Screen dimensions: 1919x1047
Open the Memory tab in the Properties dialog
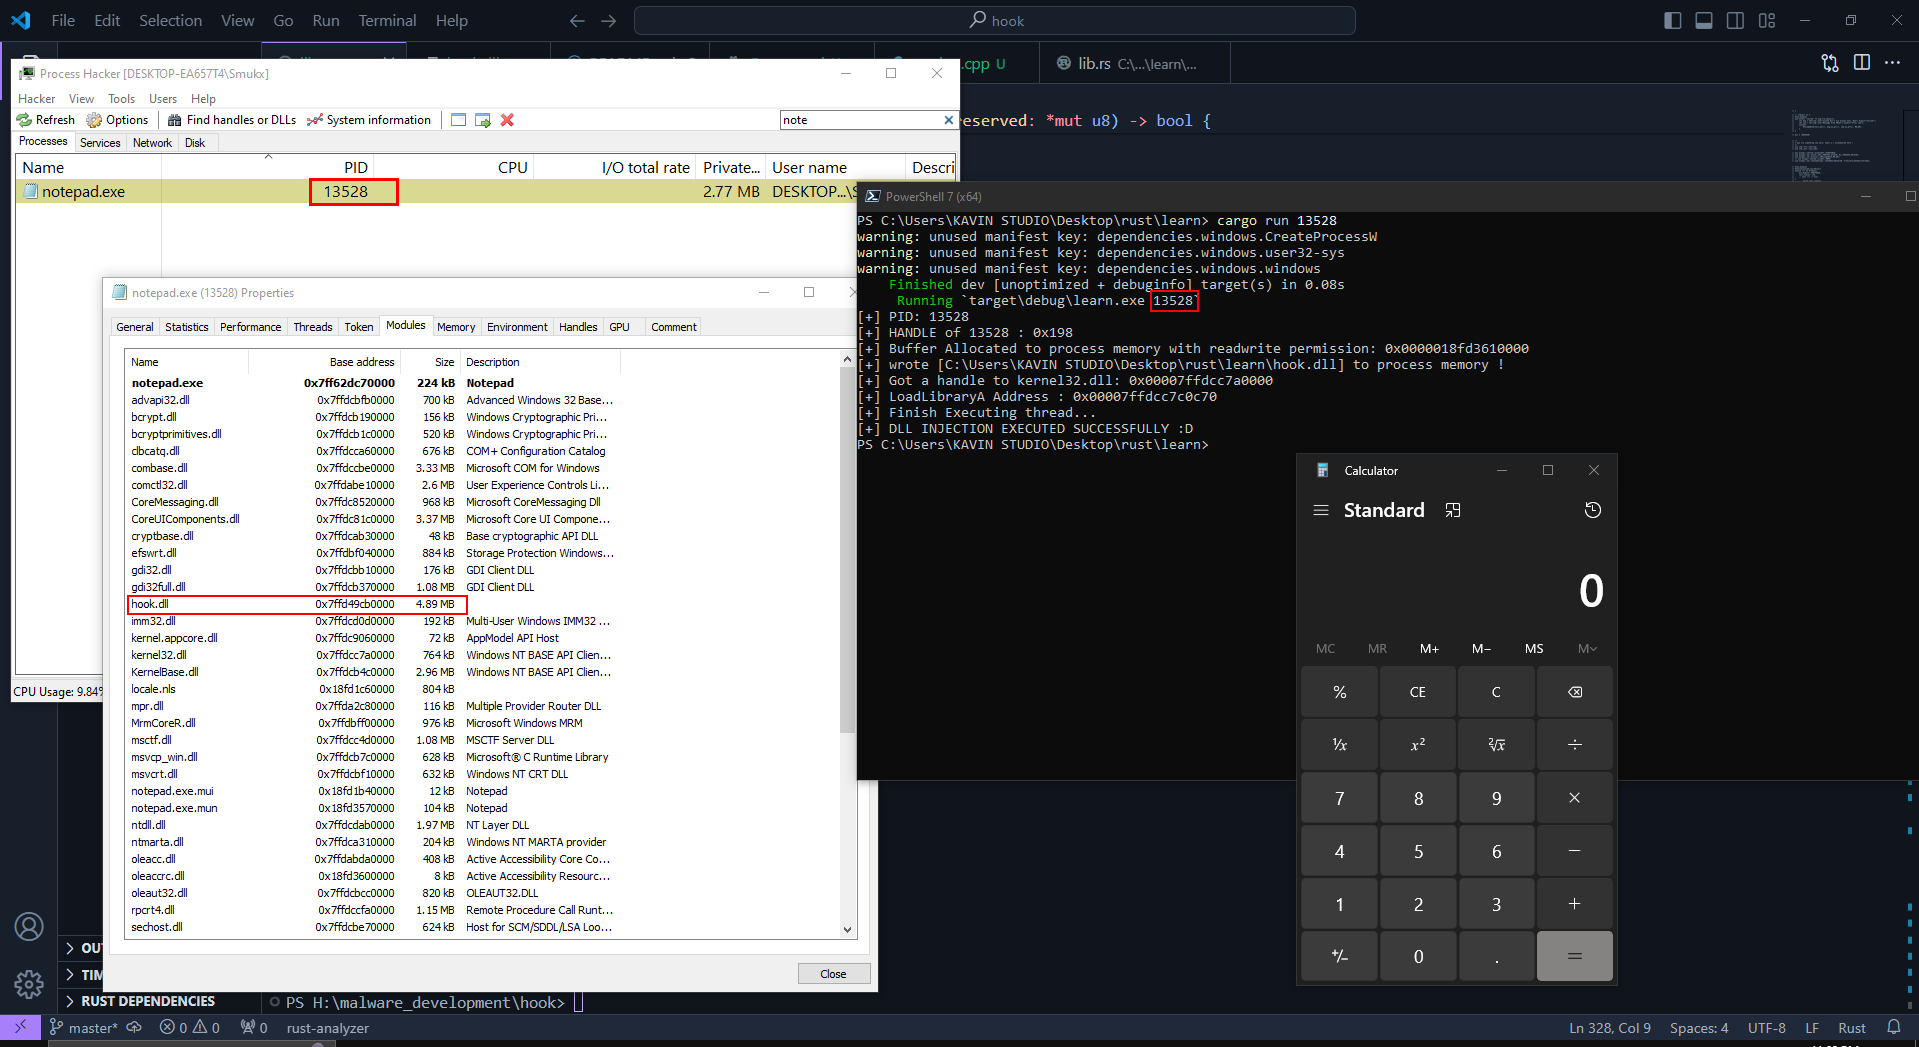tap(456, 327)
